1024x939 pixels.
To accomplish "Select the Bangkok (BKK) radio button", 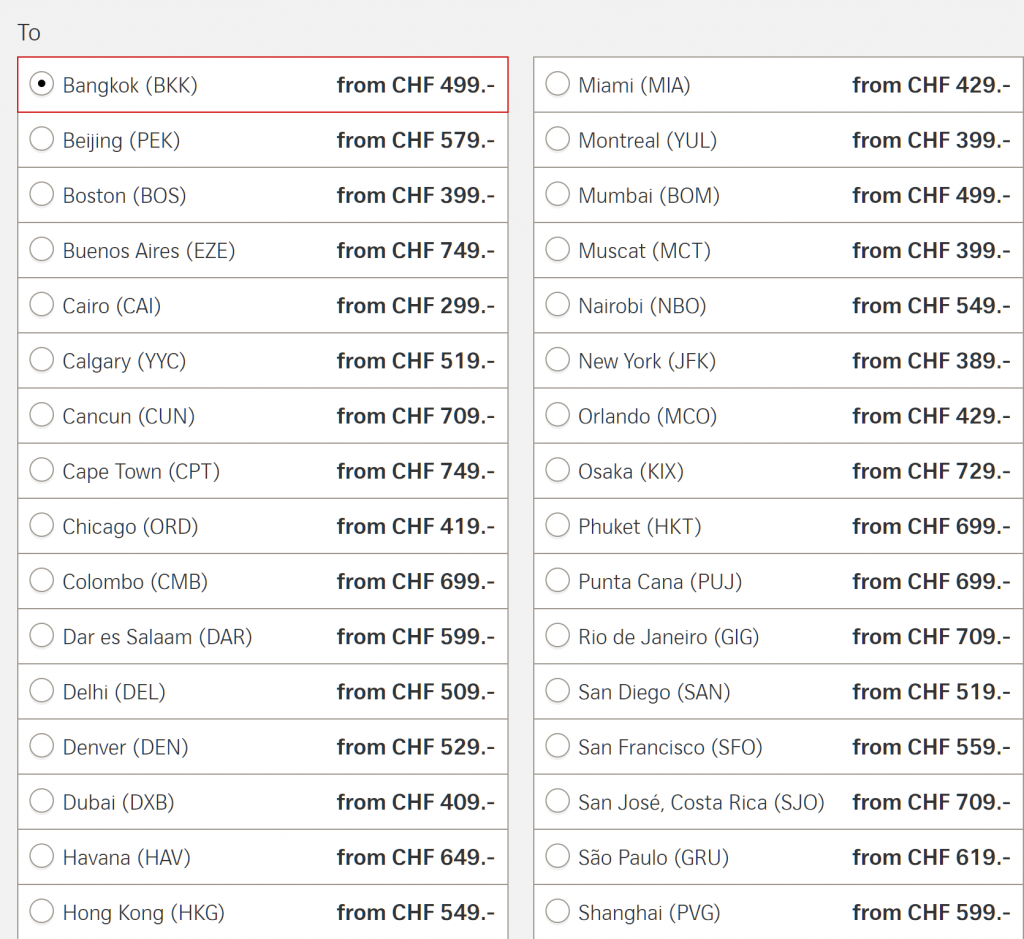I will (42, 85).
